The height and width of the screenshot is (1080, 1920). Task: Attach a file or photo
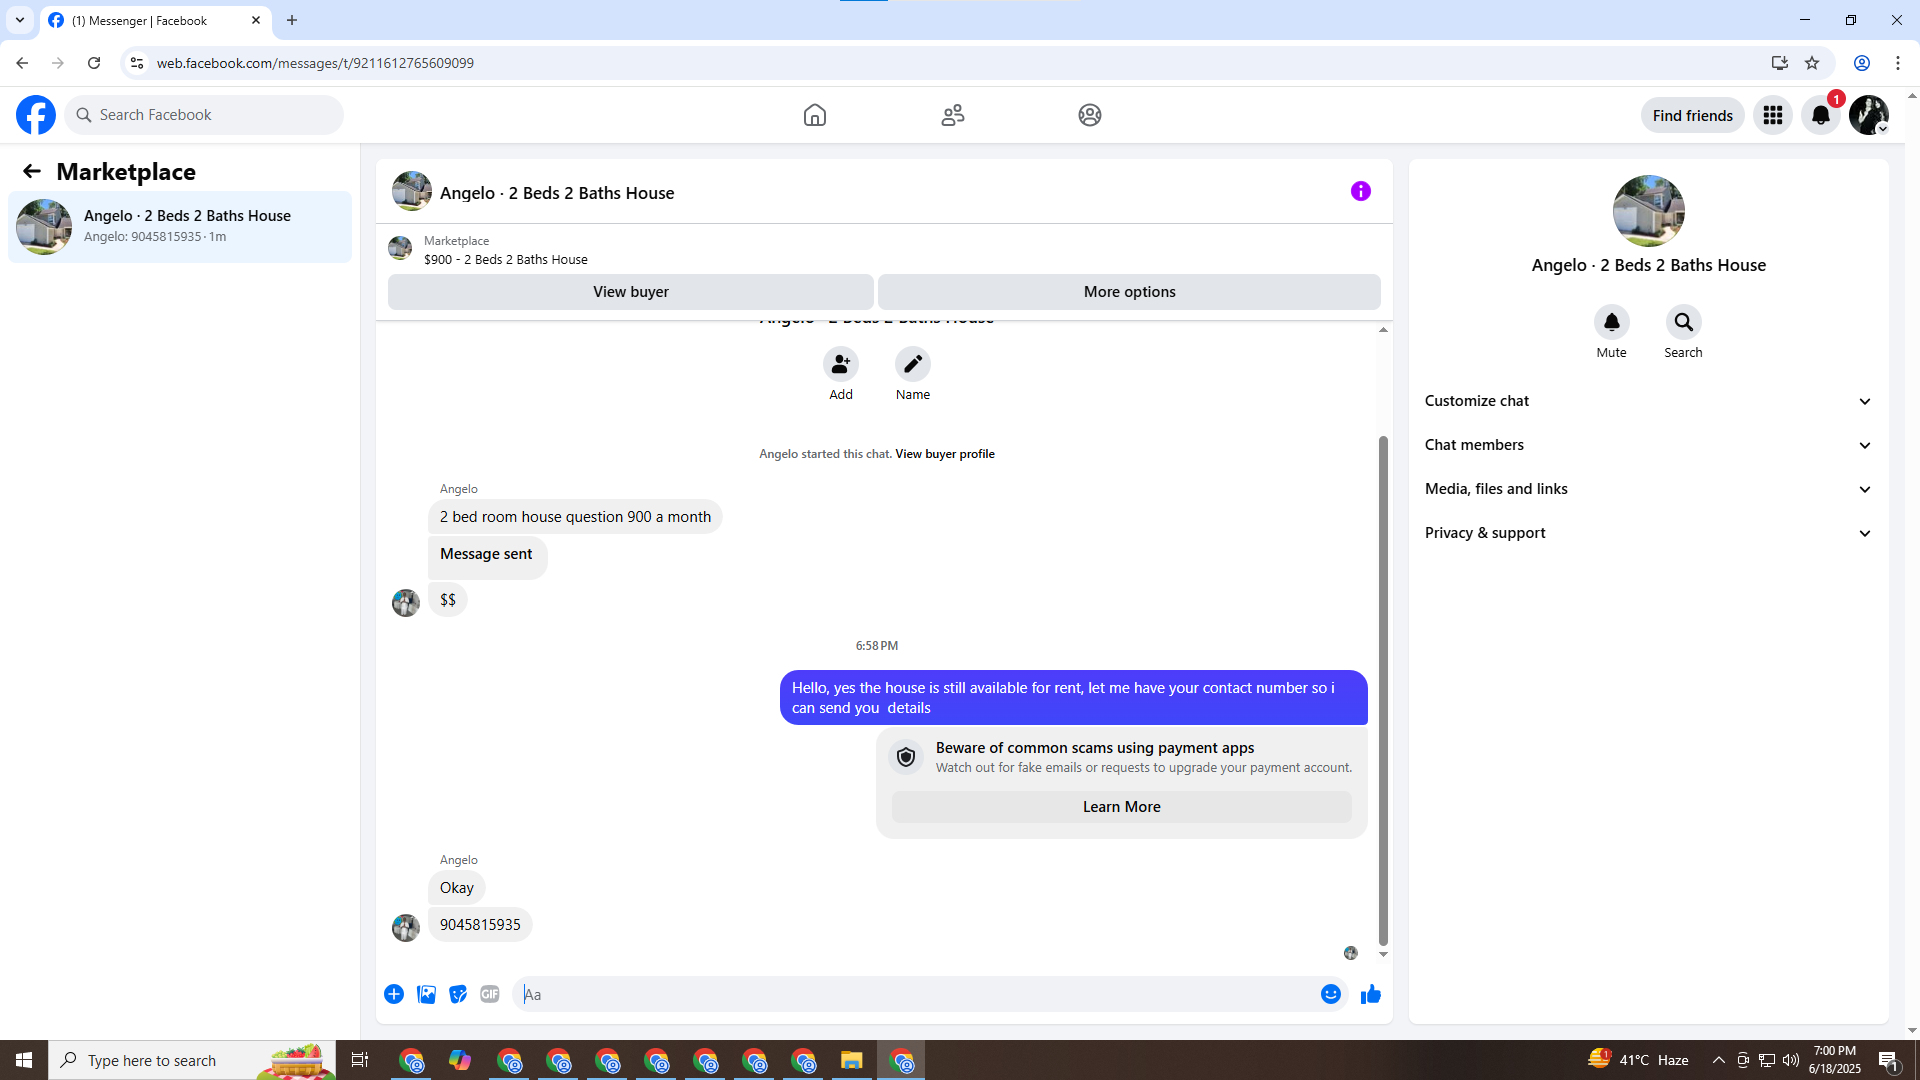(426, 994)
